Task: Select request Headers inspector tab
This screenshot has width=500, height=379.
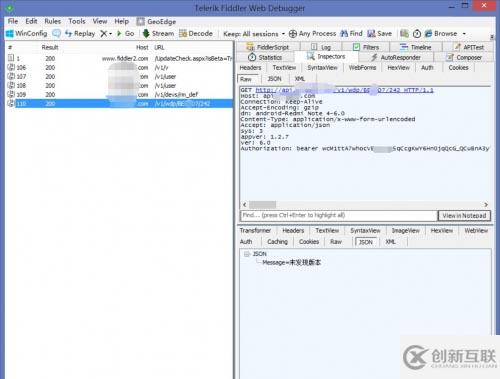Action: pos(250,68)
